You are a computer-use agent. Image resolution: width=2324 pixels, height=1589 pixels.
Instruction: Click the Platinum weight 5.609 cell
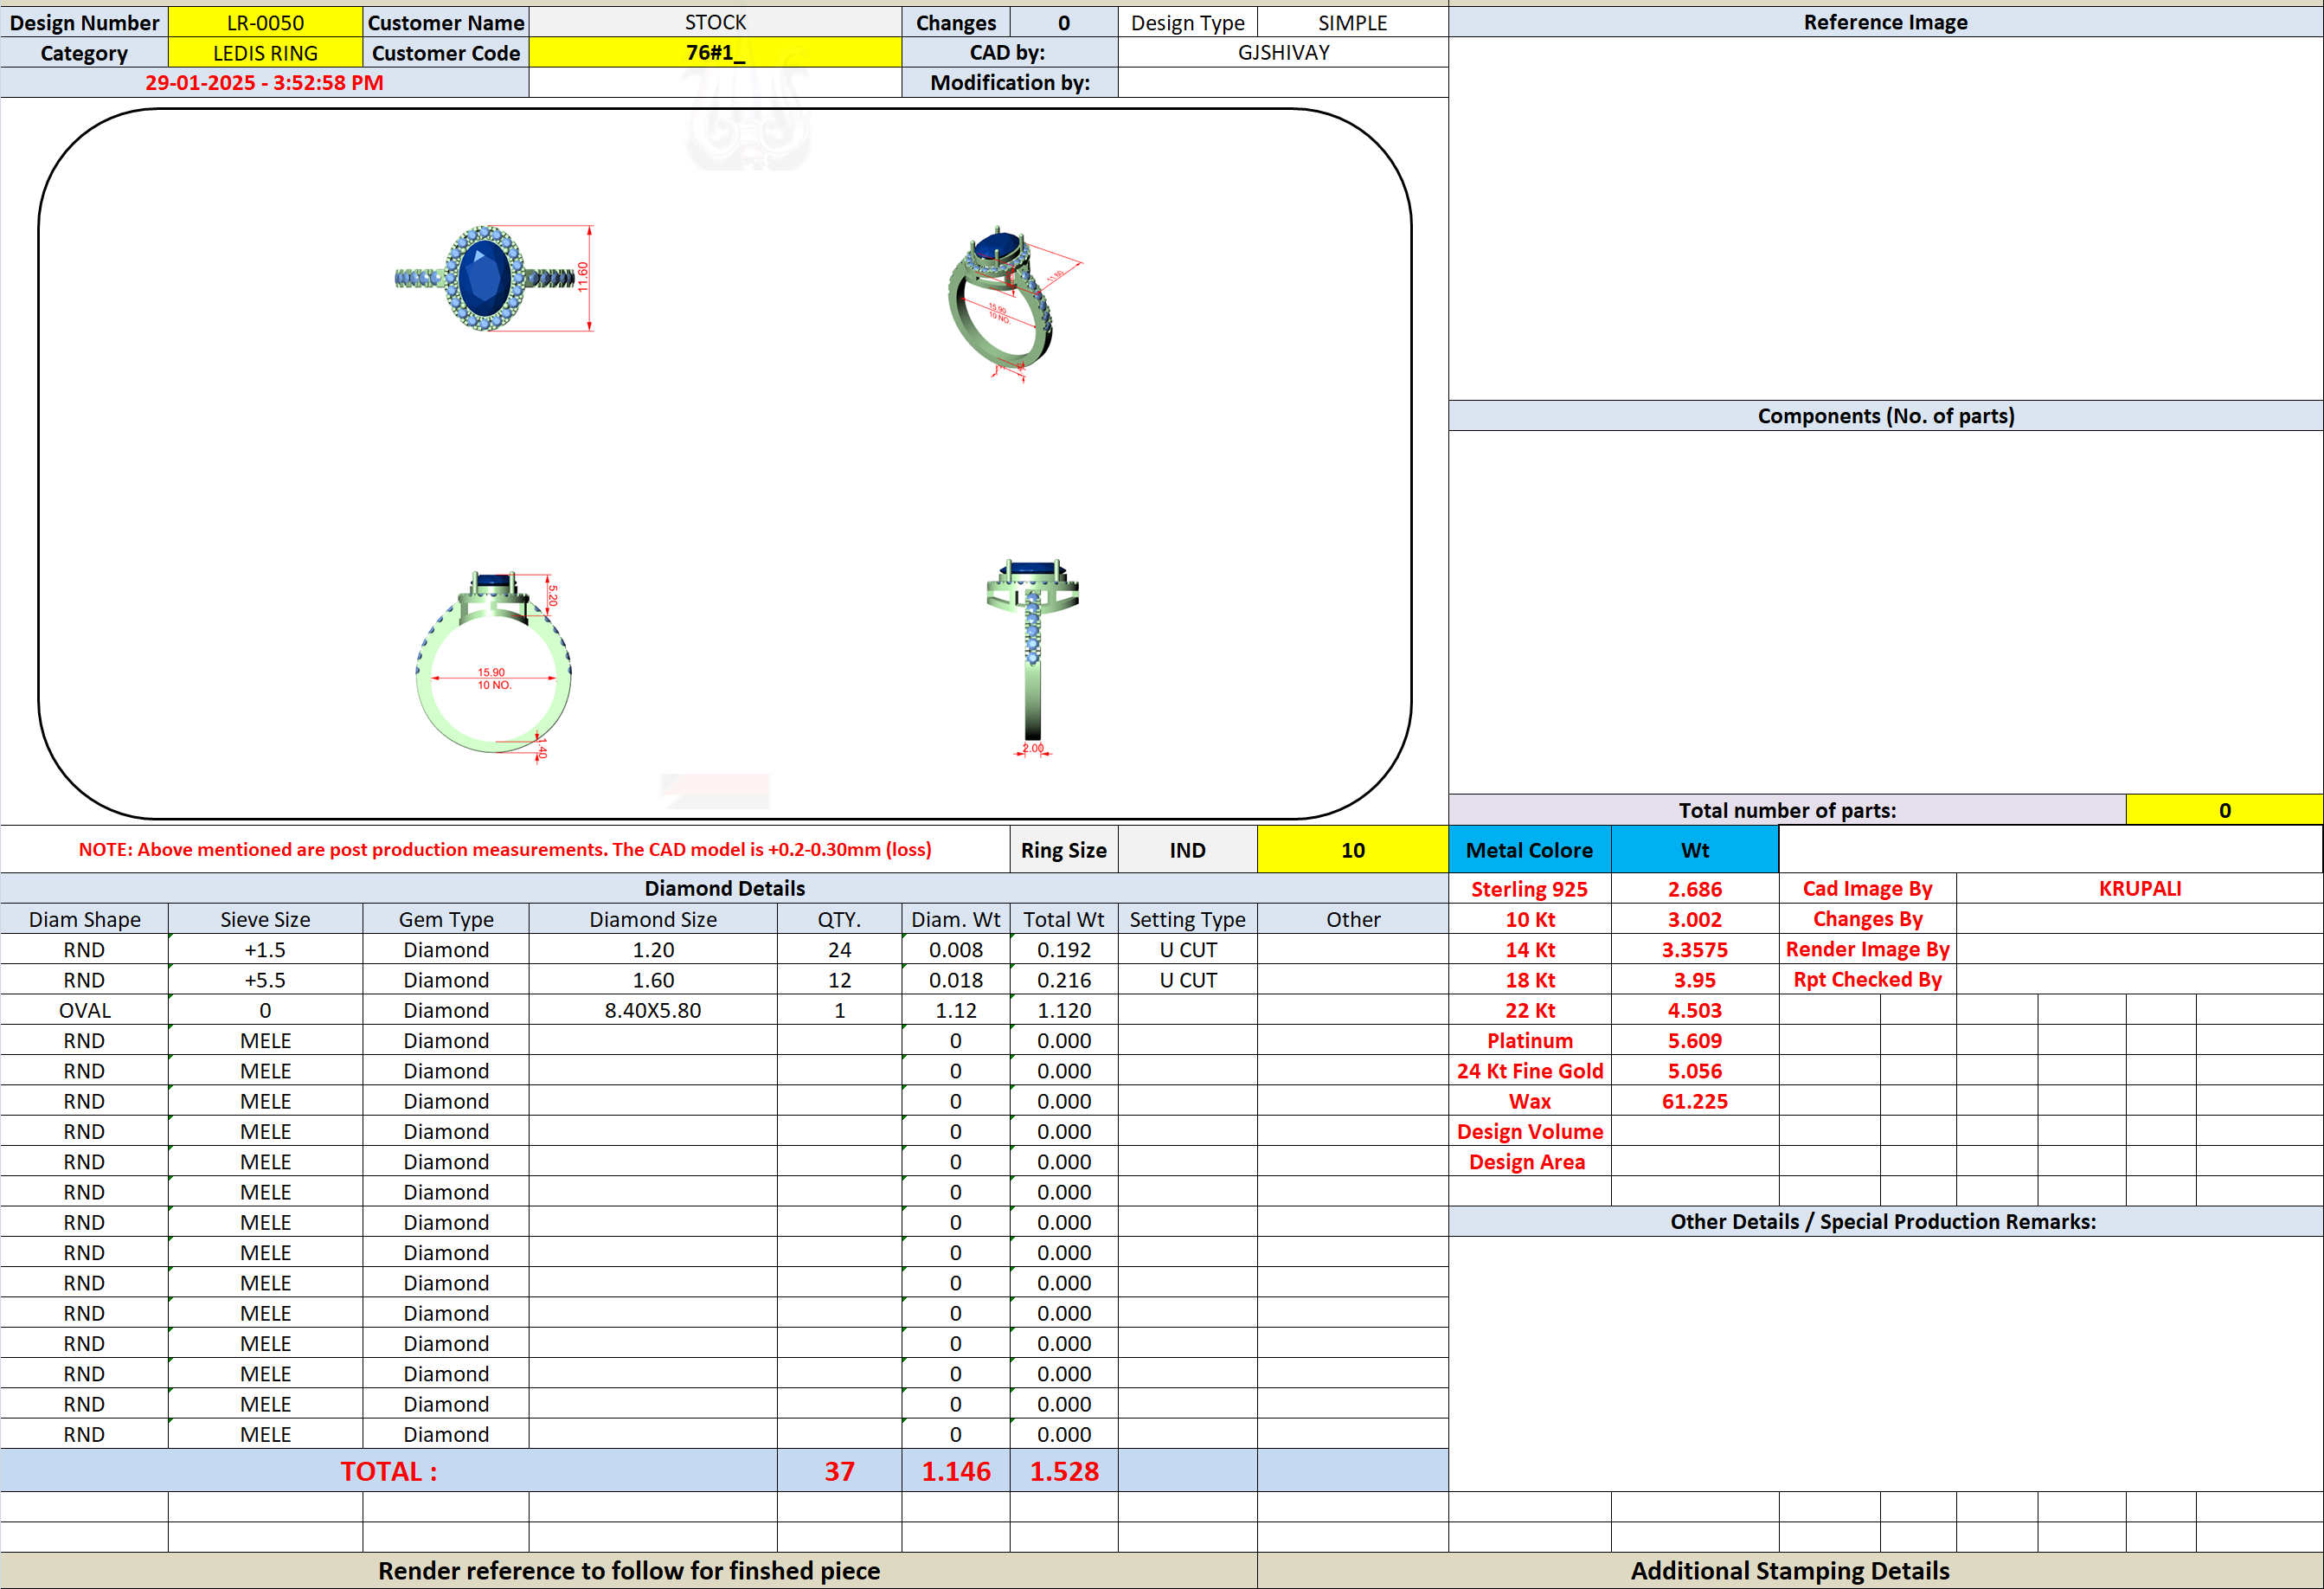(x=1694, y=1040)
